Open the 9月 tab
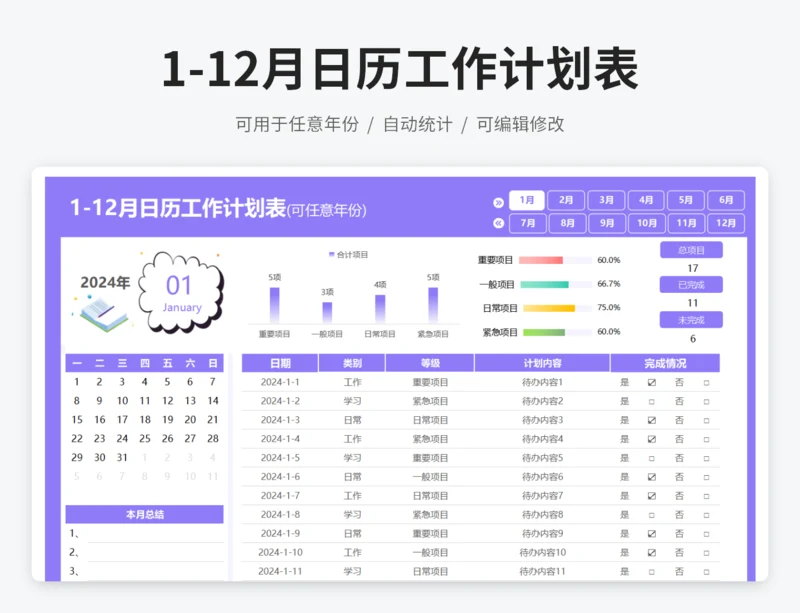 pyautogui.click(x=607, y=223)
